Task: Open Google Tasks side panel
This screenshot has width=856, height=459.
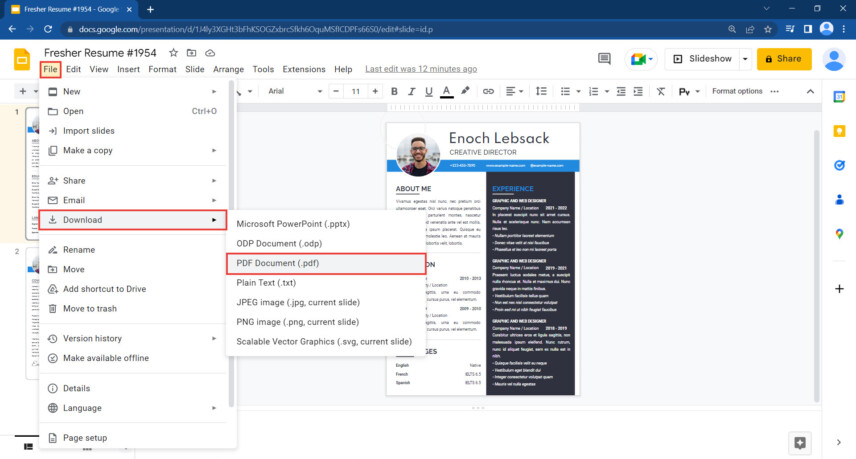Action: pyautogui.click(x=839, y=165)
